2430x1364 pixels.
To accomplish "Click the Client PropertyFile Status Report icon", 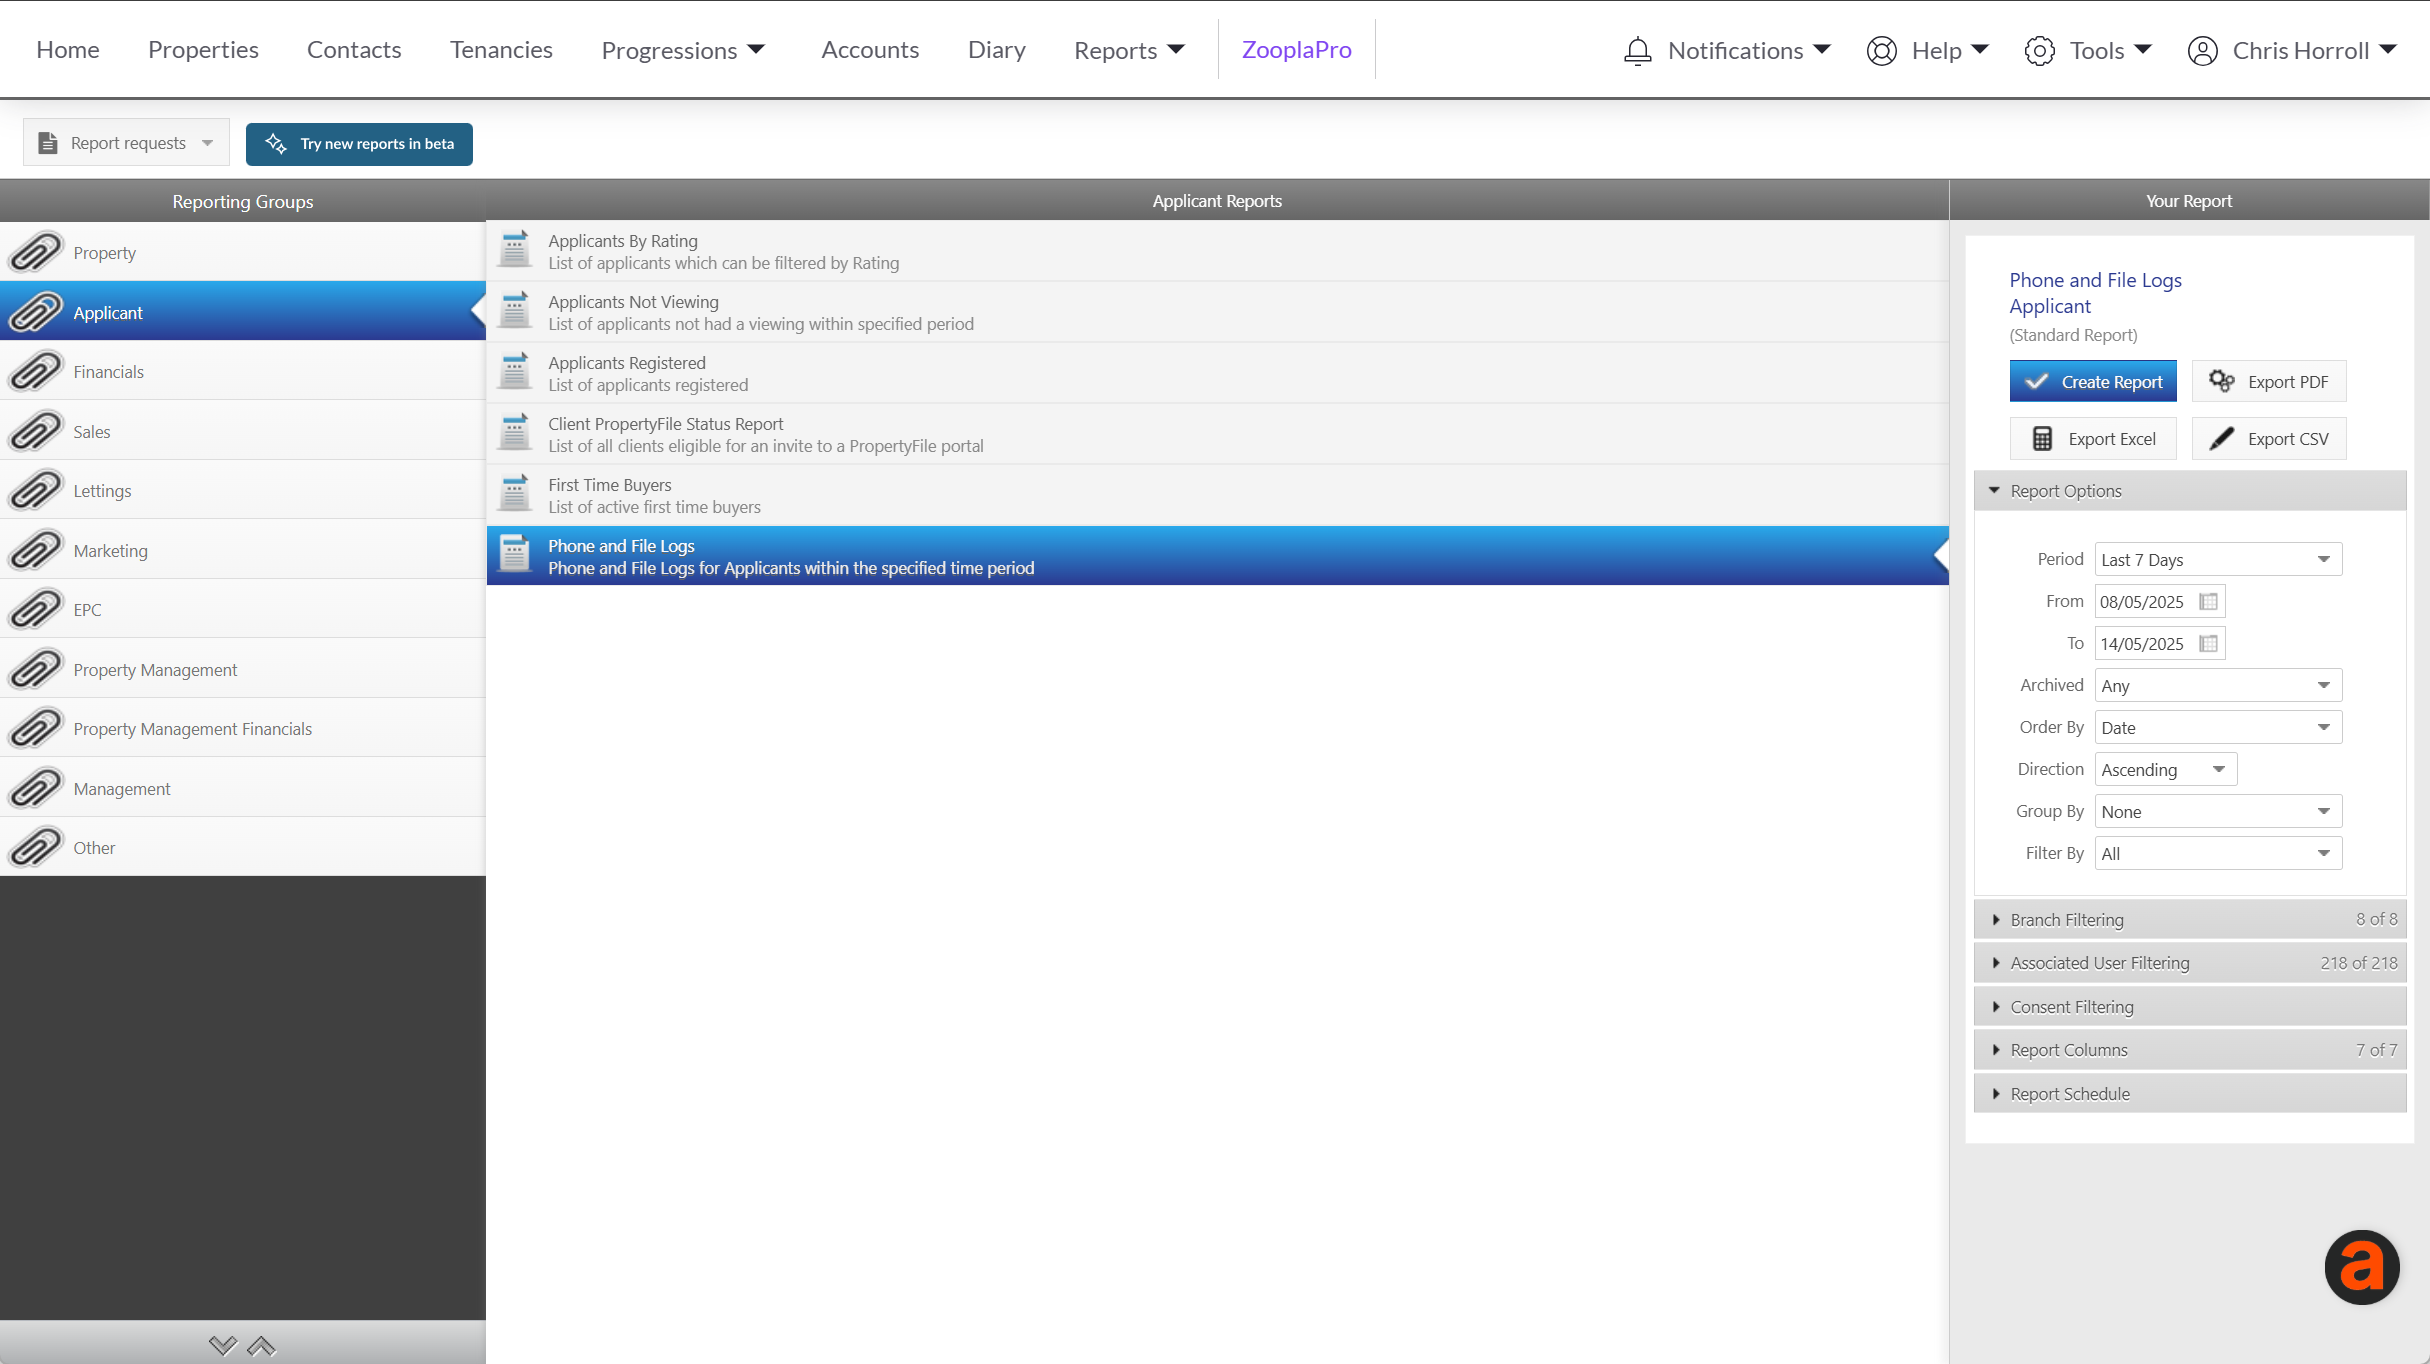I will point(515,433).
